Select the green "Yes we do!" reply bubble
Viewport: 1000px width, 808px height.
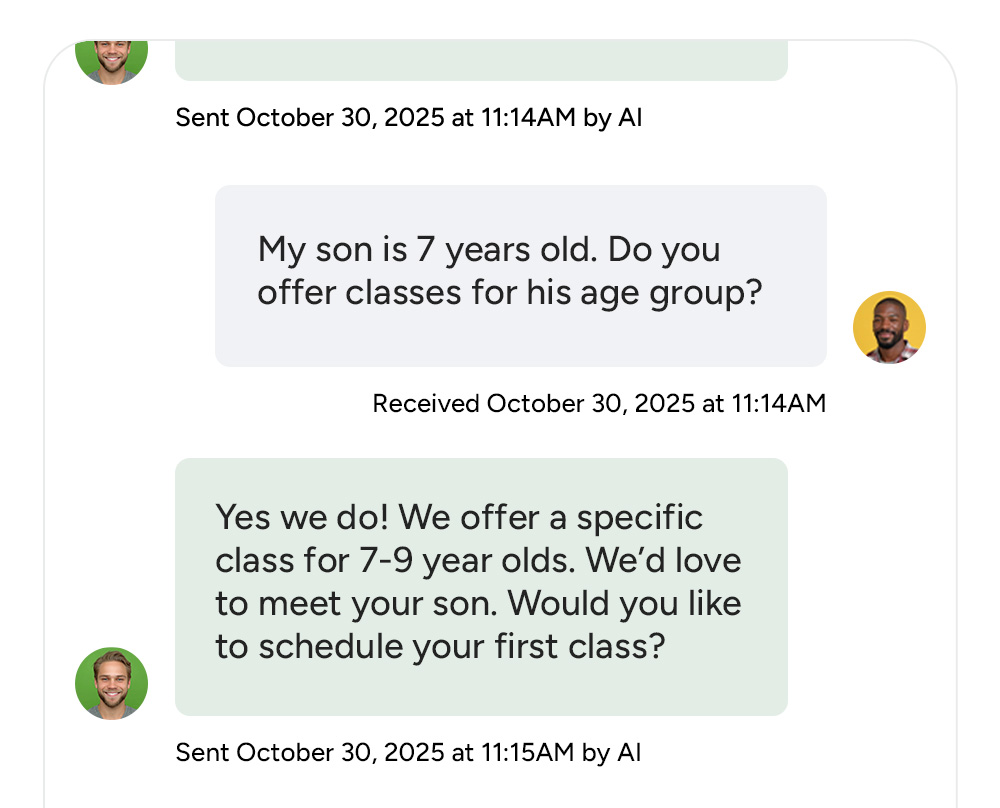coord(481,586)
